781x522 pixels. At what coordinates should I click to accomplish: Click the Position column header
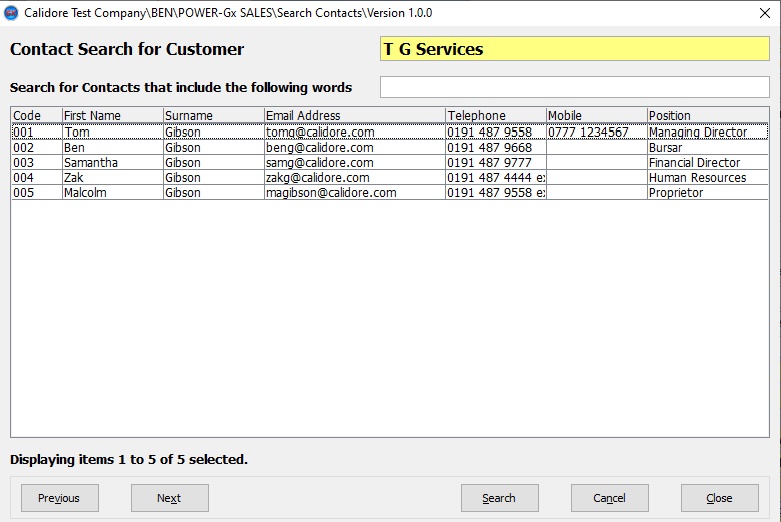[707, 115]
